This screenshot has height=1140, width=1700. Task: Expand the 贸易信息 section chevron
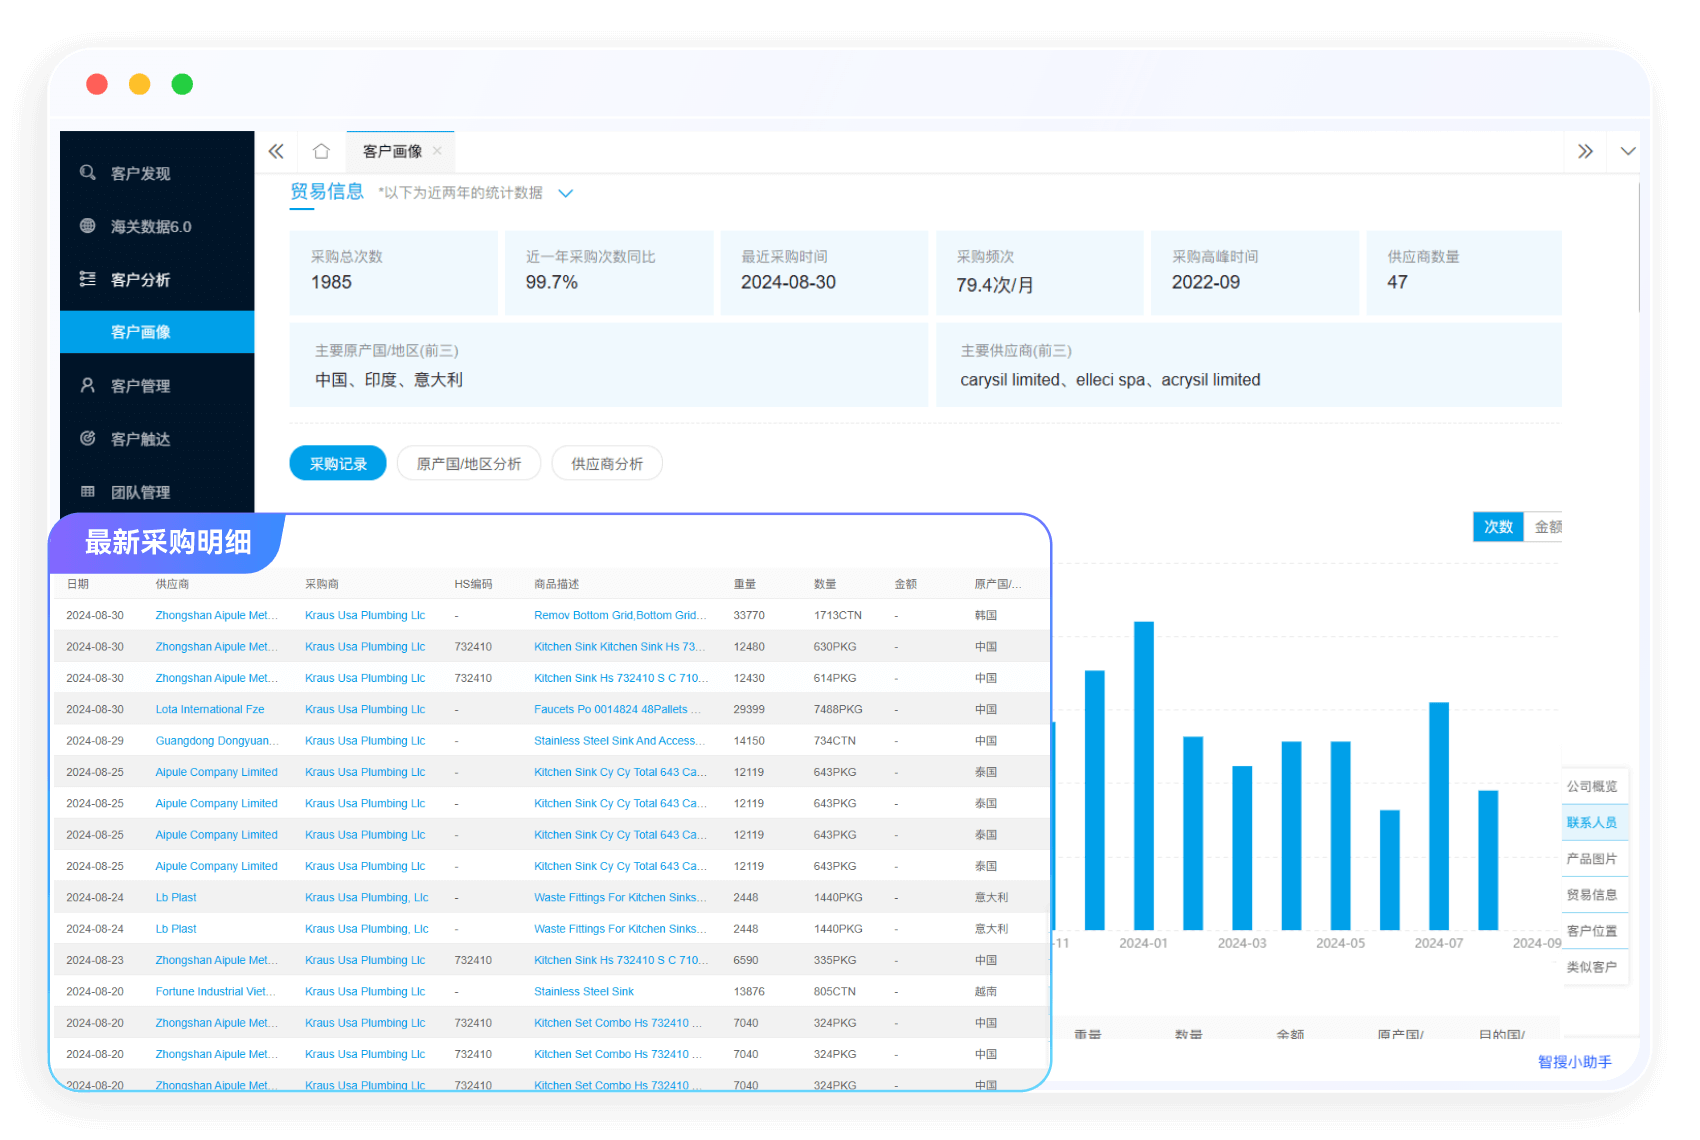click(x=565, y=193)
